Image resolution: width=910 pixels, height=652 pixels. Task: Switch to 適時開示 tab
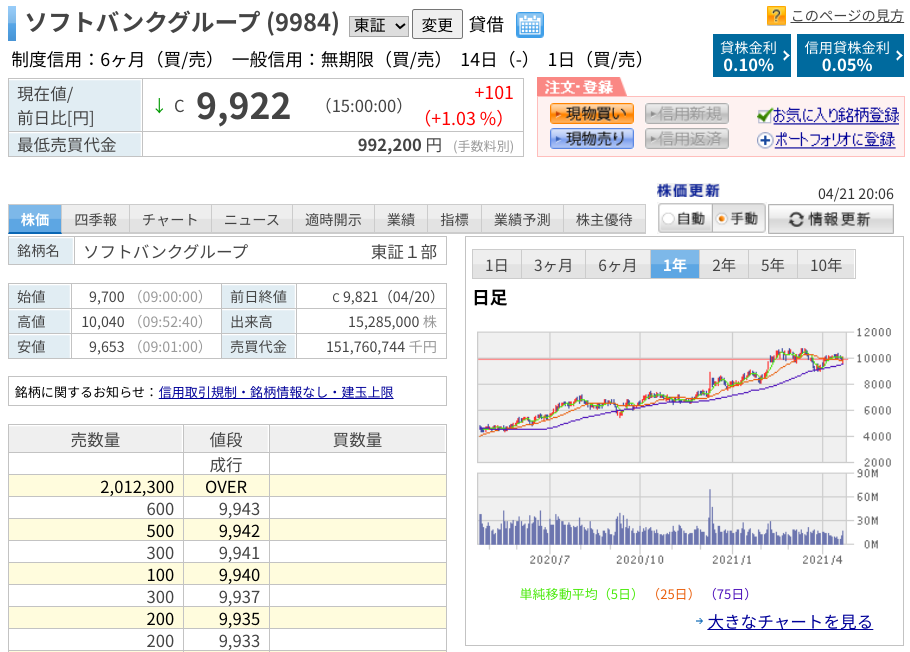334,219
